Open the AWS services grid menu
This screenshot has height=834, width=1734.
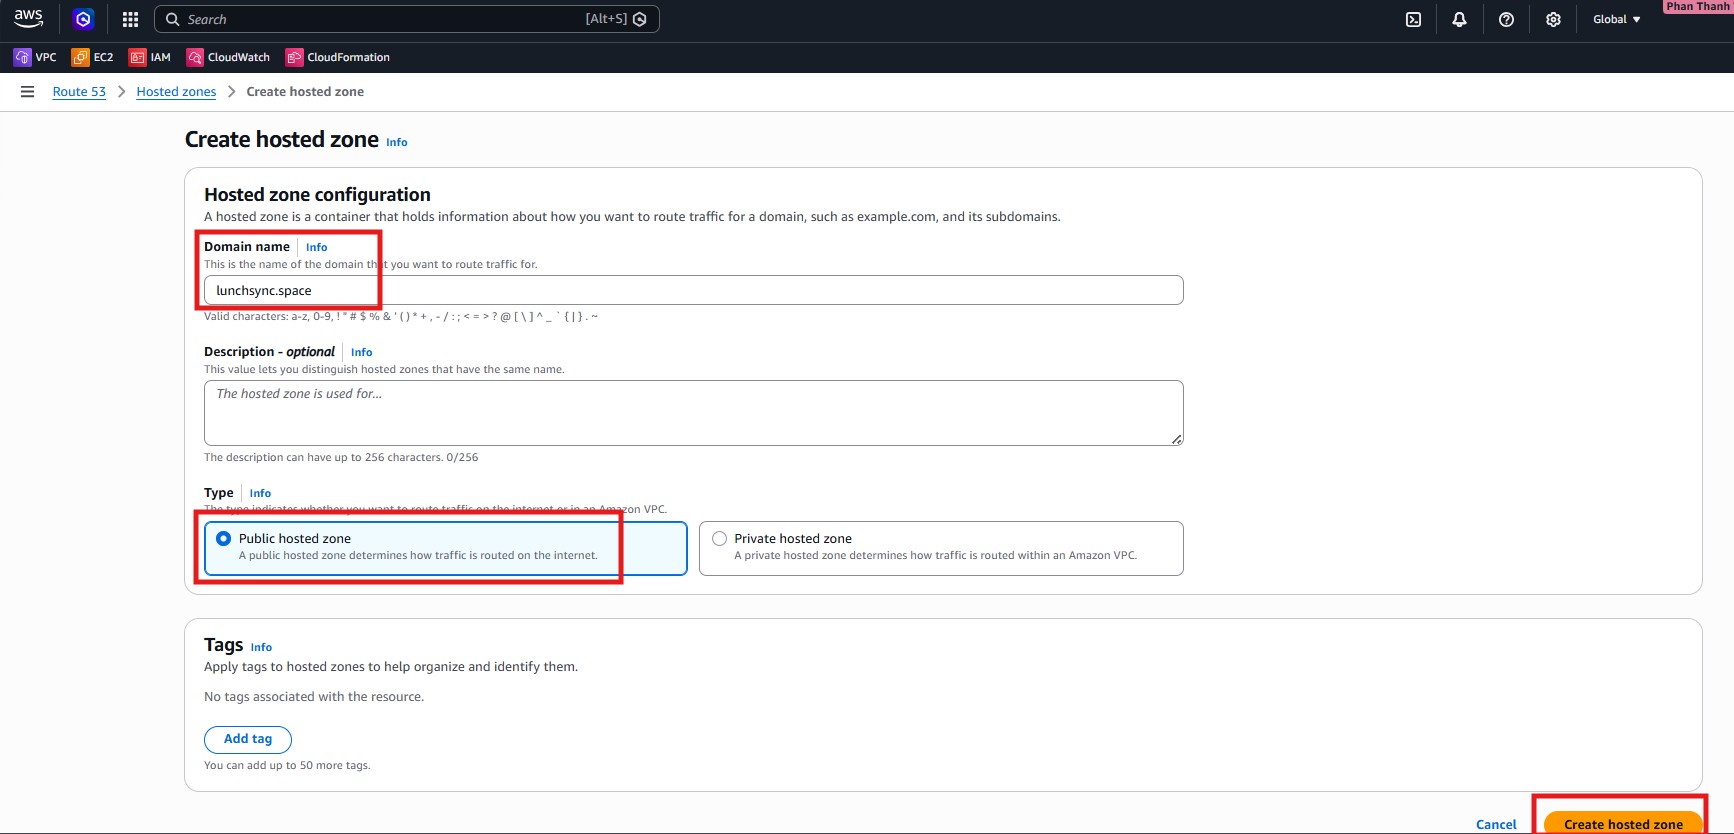click(130, 19)
